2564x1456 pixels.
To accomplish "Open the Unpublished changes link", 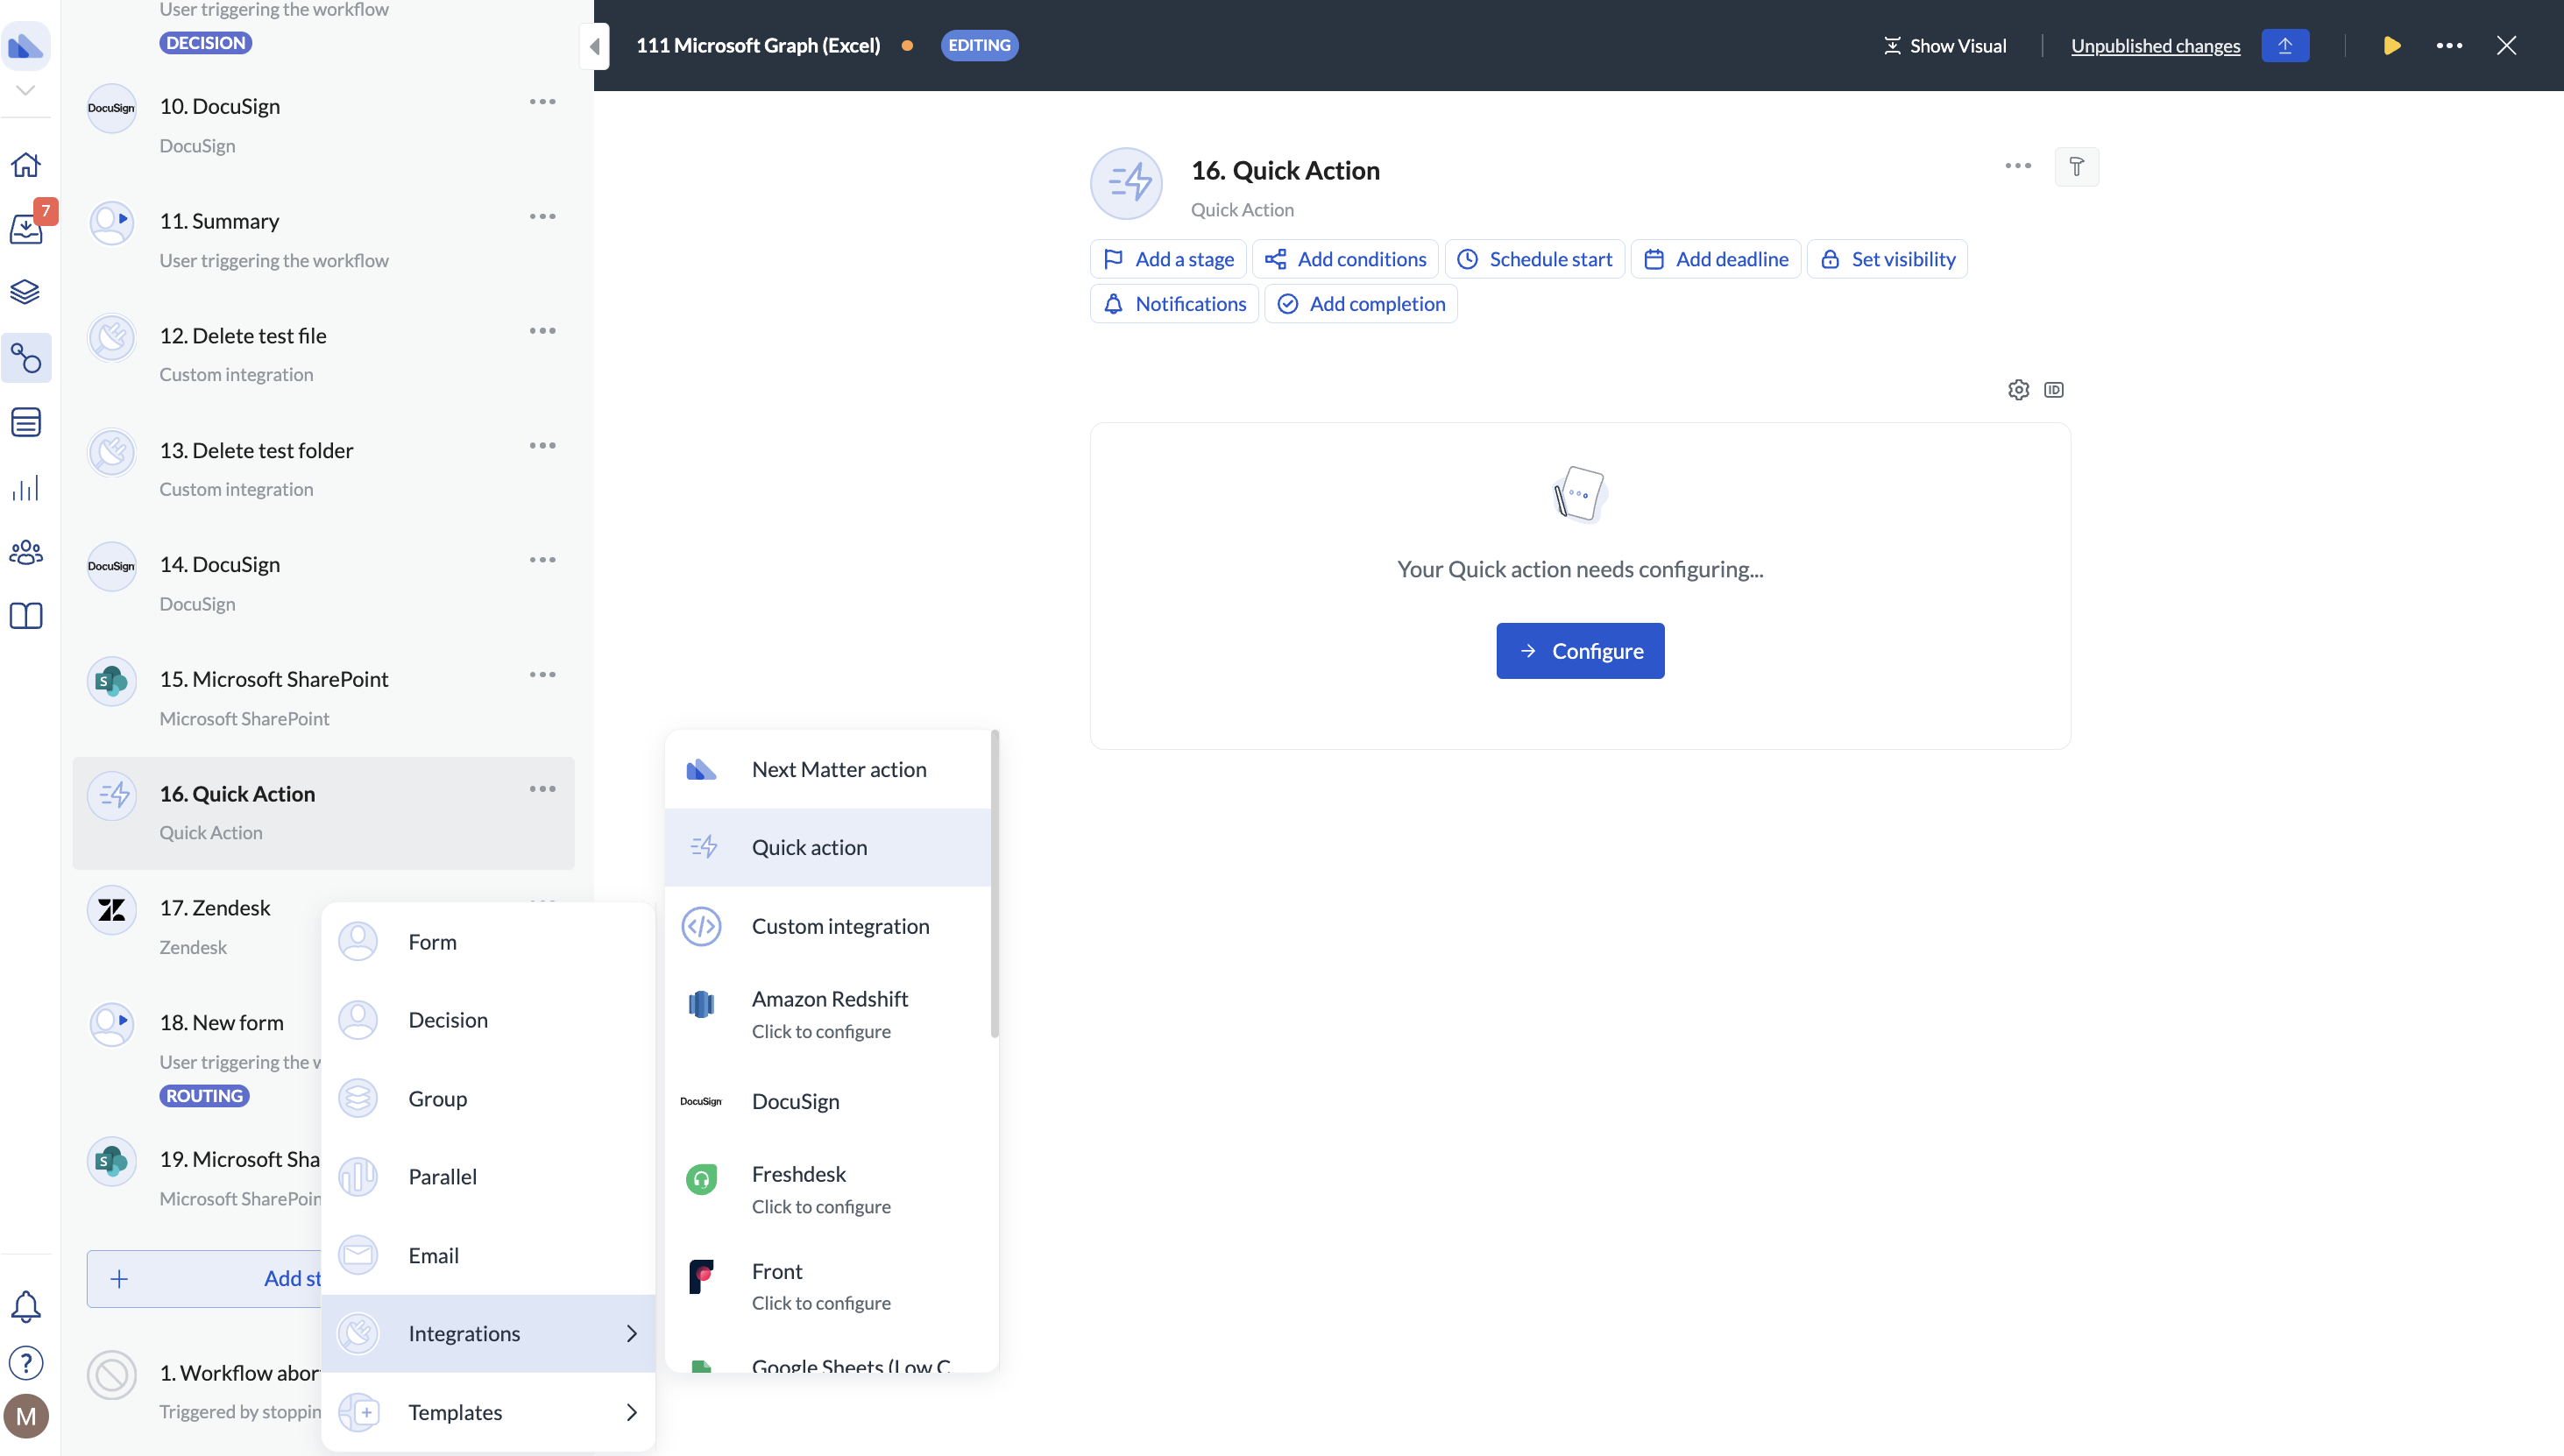I will [2155, 46].
